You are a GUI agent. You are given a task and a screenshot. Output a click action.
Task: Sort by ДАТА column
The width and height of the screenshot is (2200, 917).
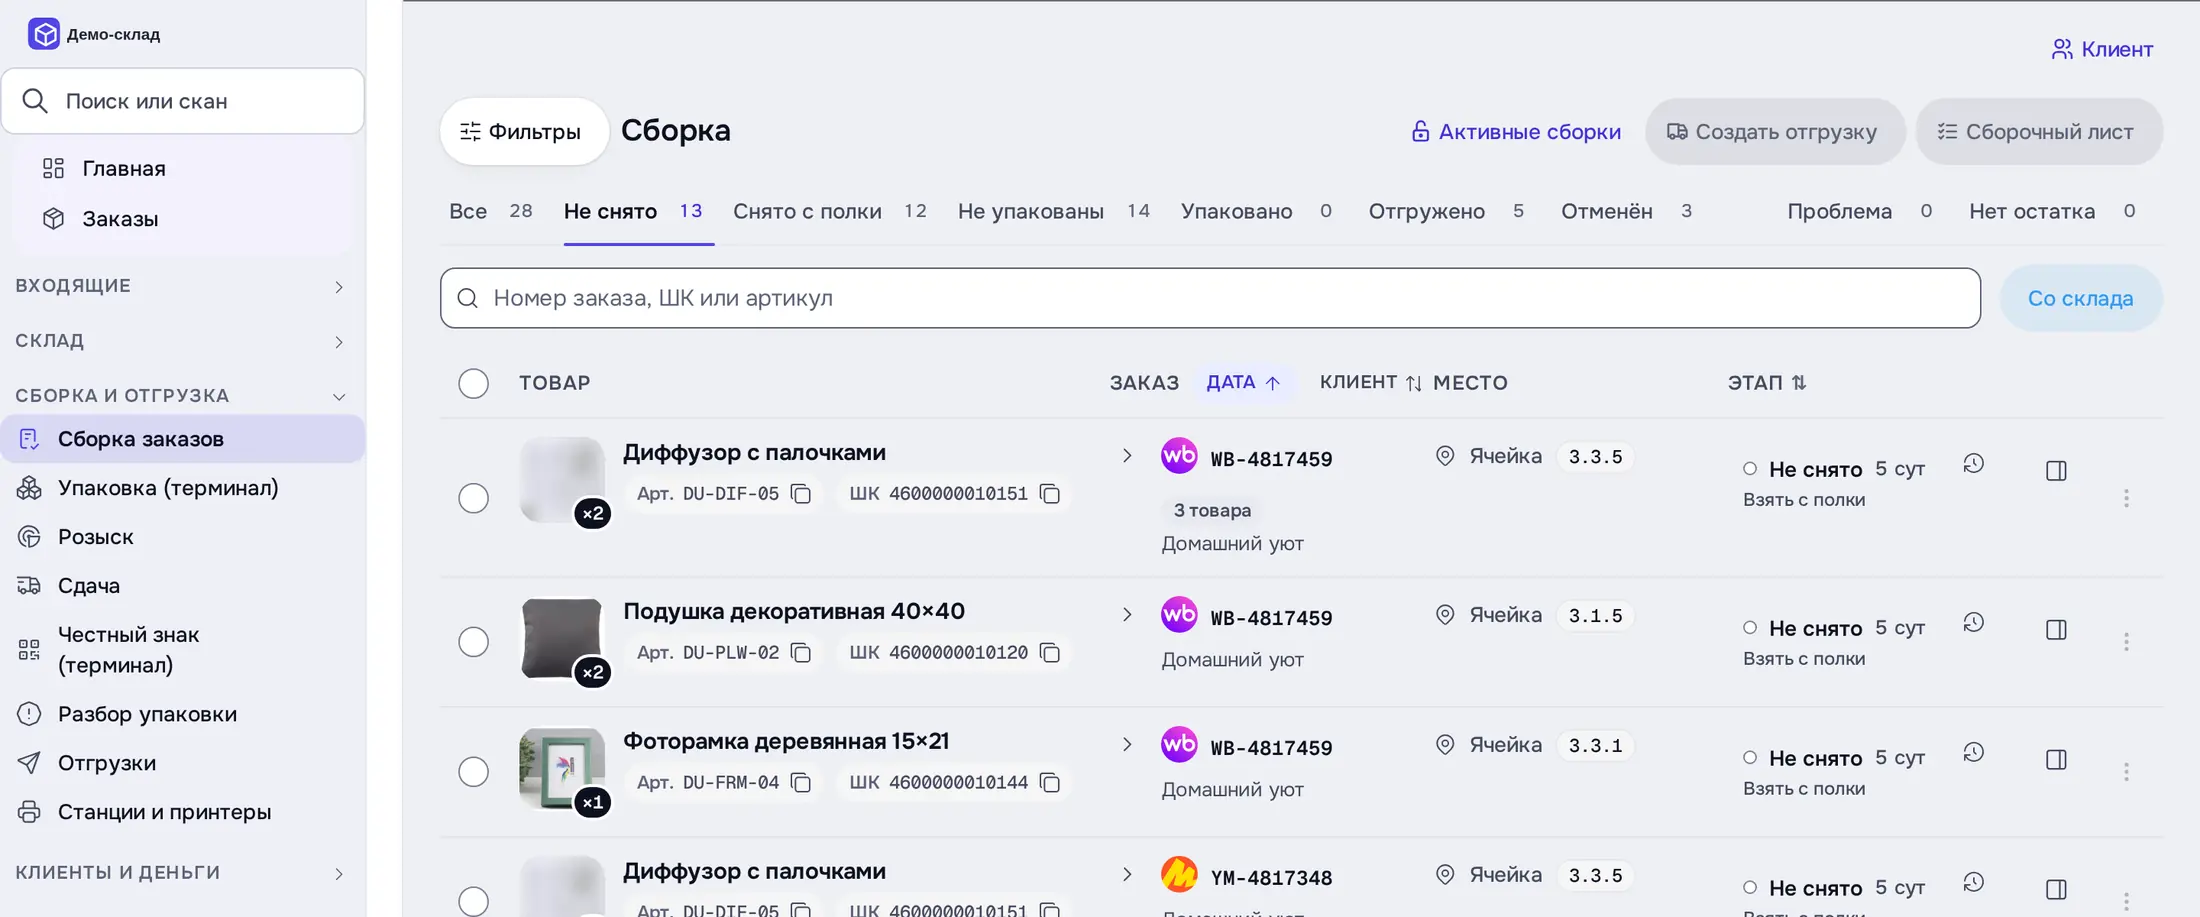[1243, 383]
